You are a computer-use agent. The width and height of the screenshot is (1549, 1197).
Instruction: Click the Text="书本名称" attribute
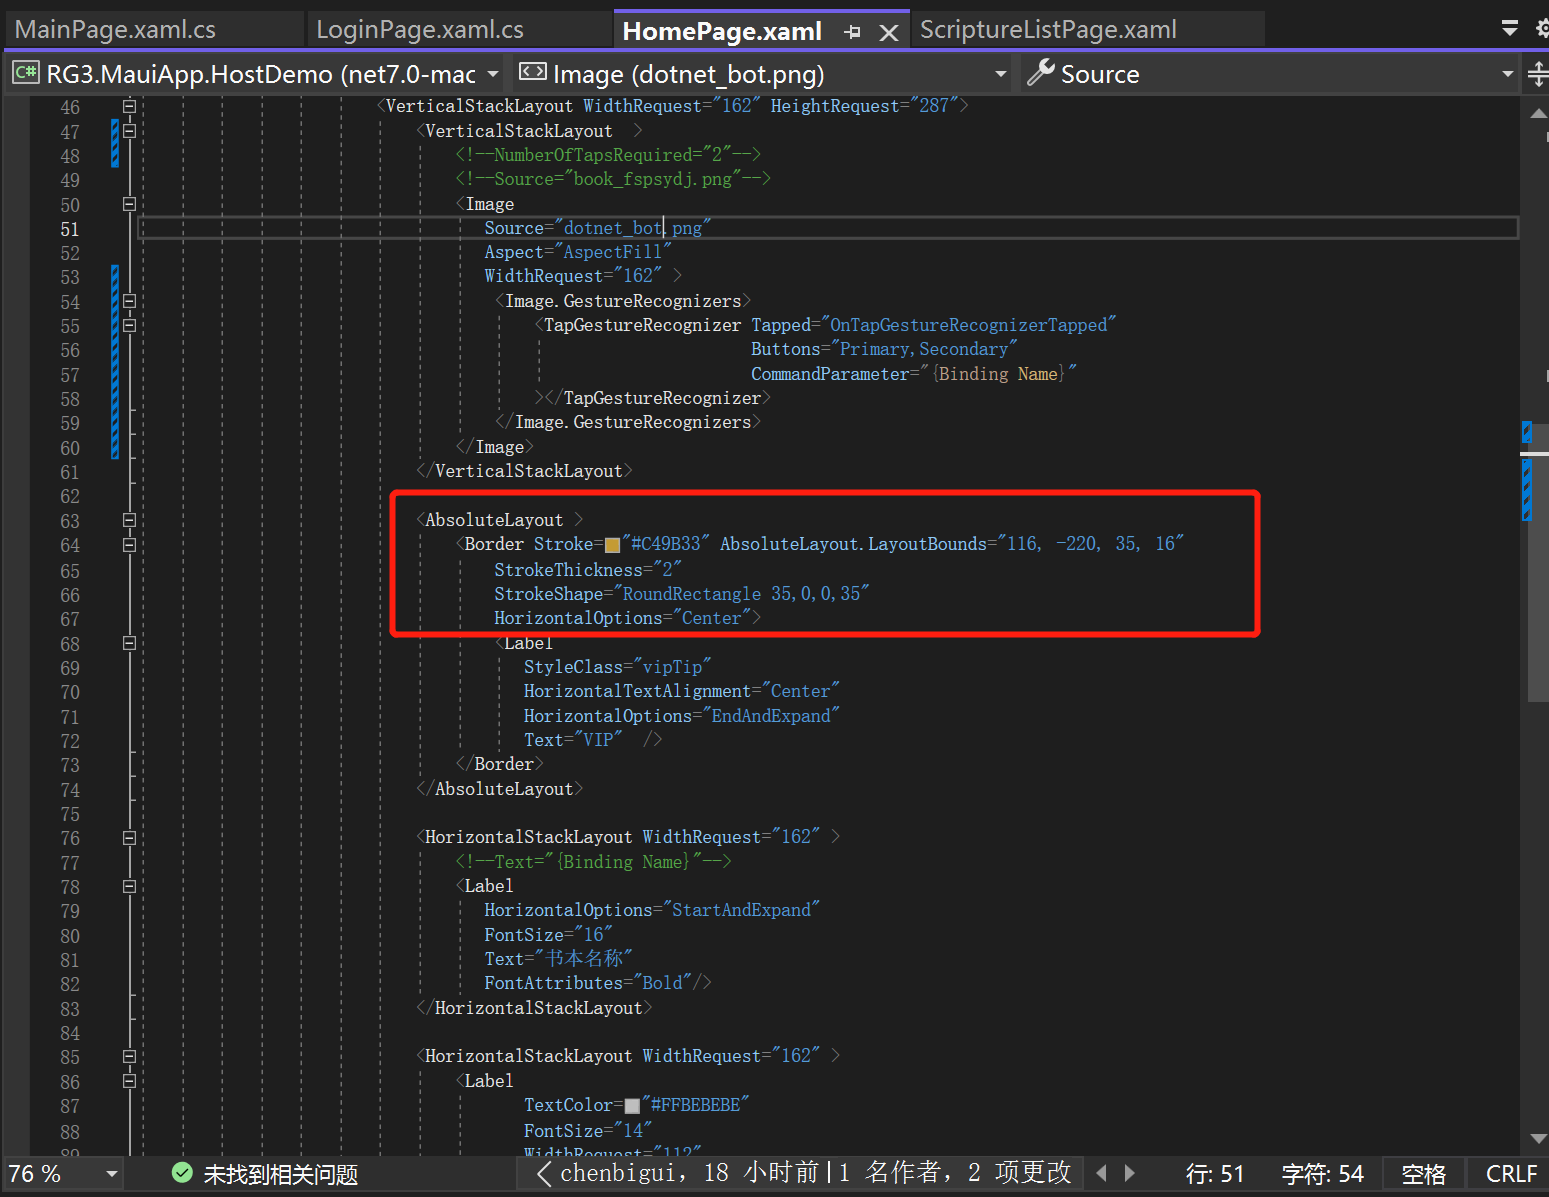[x=558, y=959]
